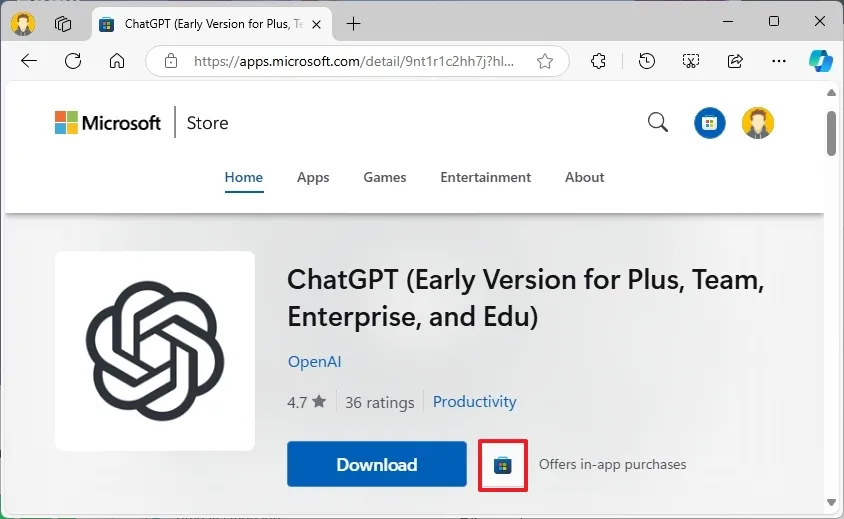Switch to the Entertainment tab
This screenshot has width=844, height=519.
coord(486,177)
